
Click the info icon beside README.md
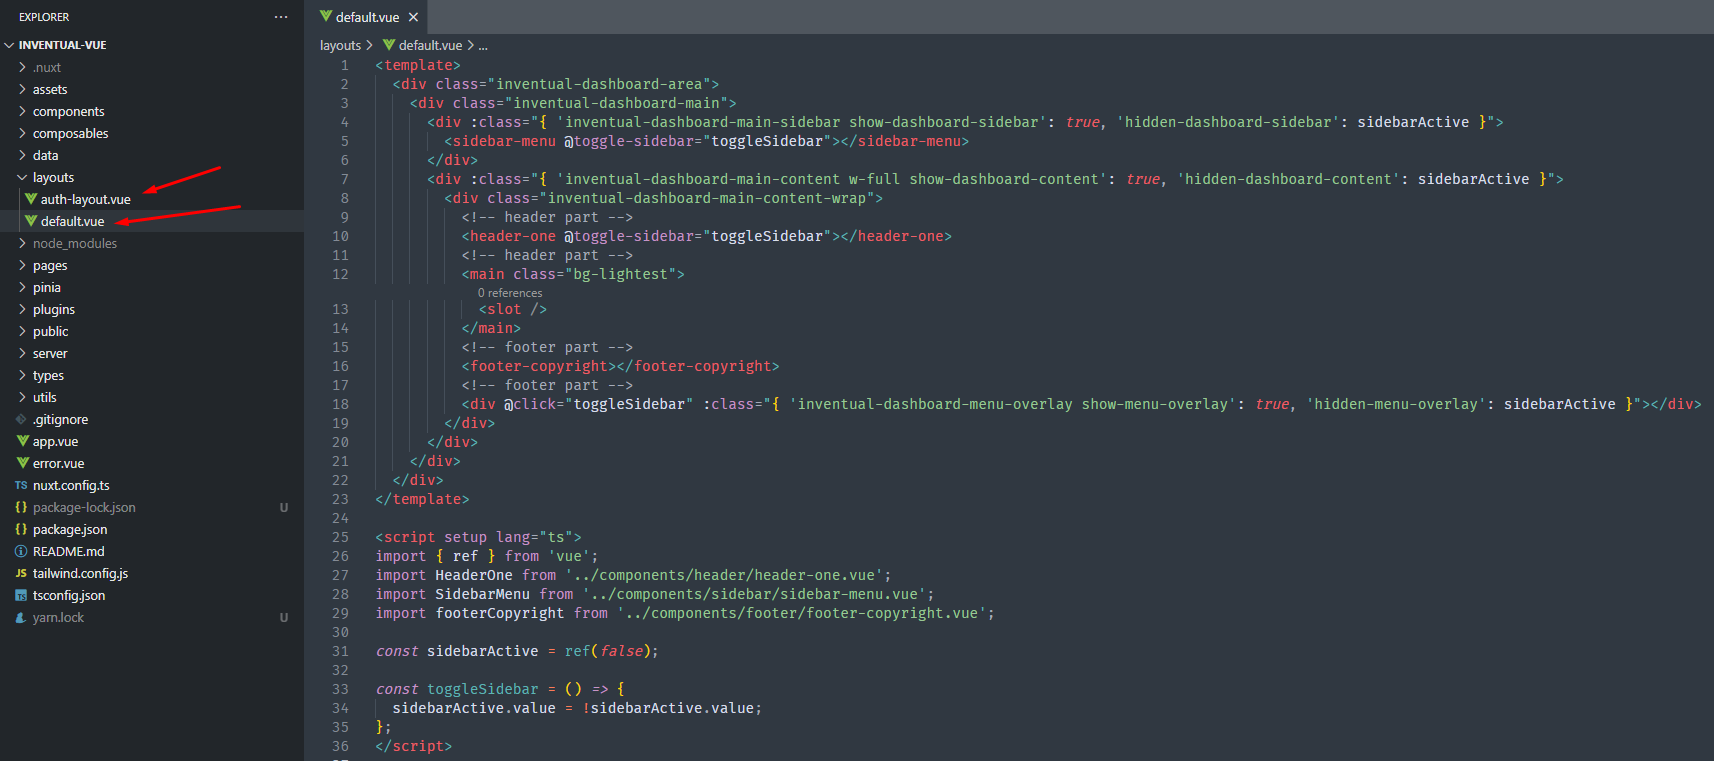coord(21,551)
